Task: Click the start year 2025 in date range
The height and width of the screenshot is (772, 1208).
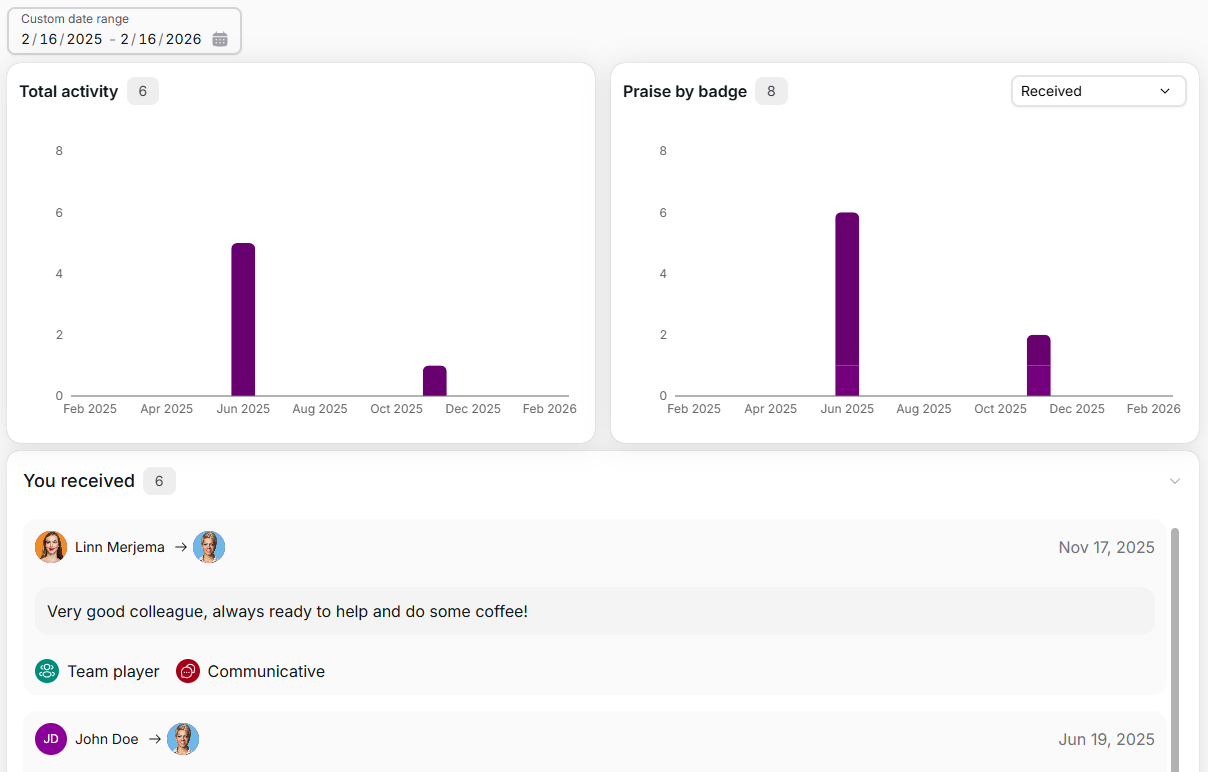Action: (x=84, y=40)
